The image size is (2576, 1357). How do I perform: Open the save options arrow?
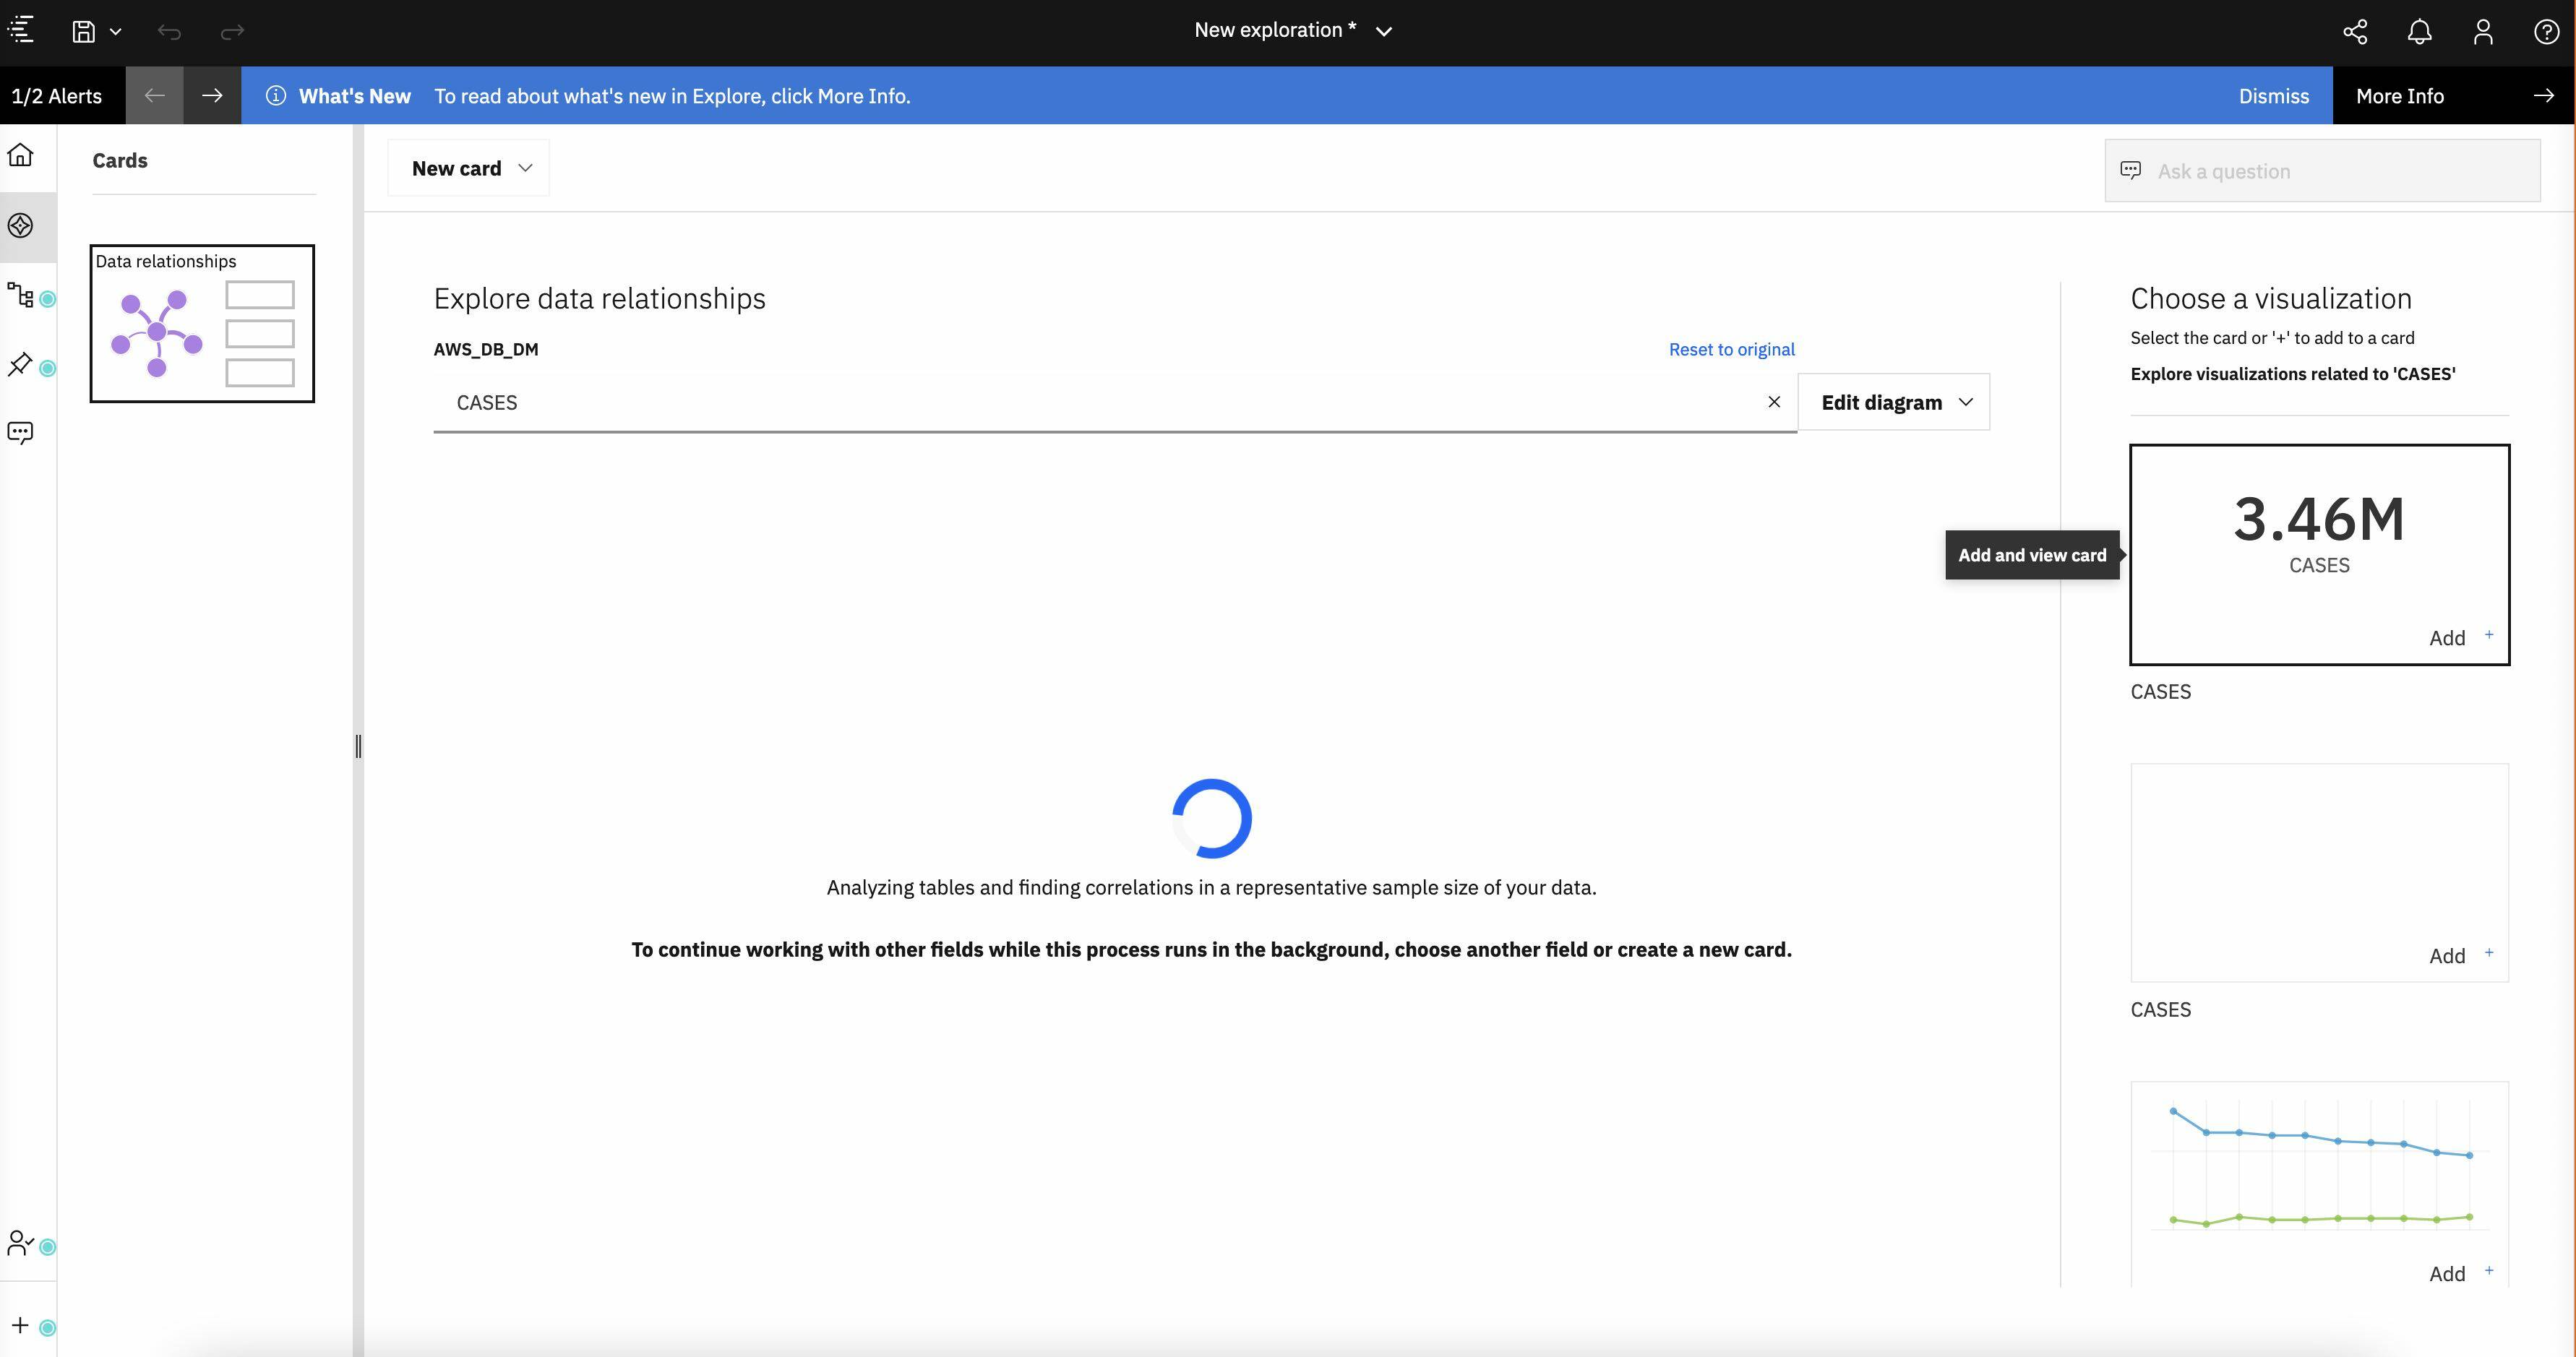[x=116, y=31]
